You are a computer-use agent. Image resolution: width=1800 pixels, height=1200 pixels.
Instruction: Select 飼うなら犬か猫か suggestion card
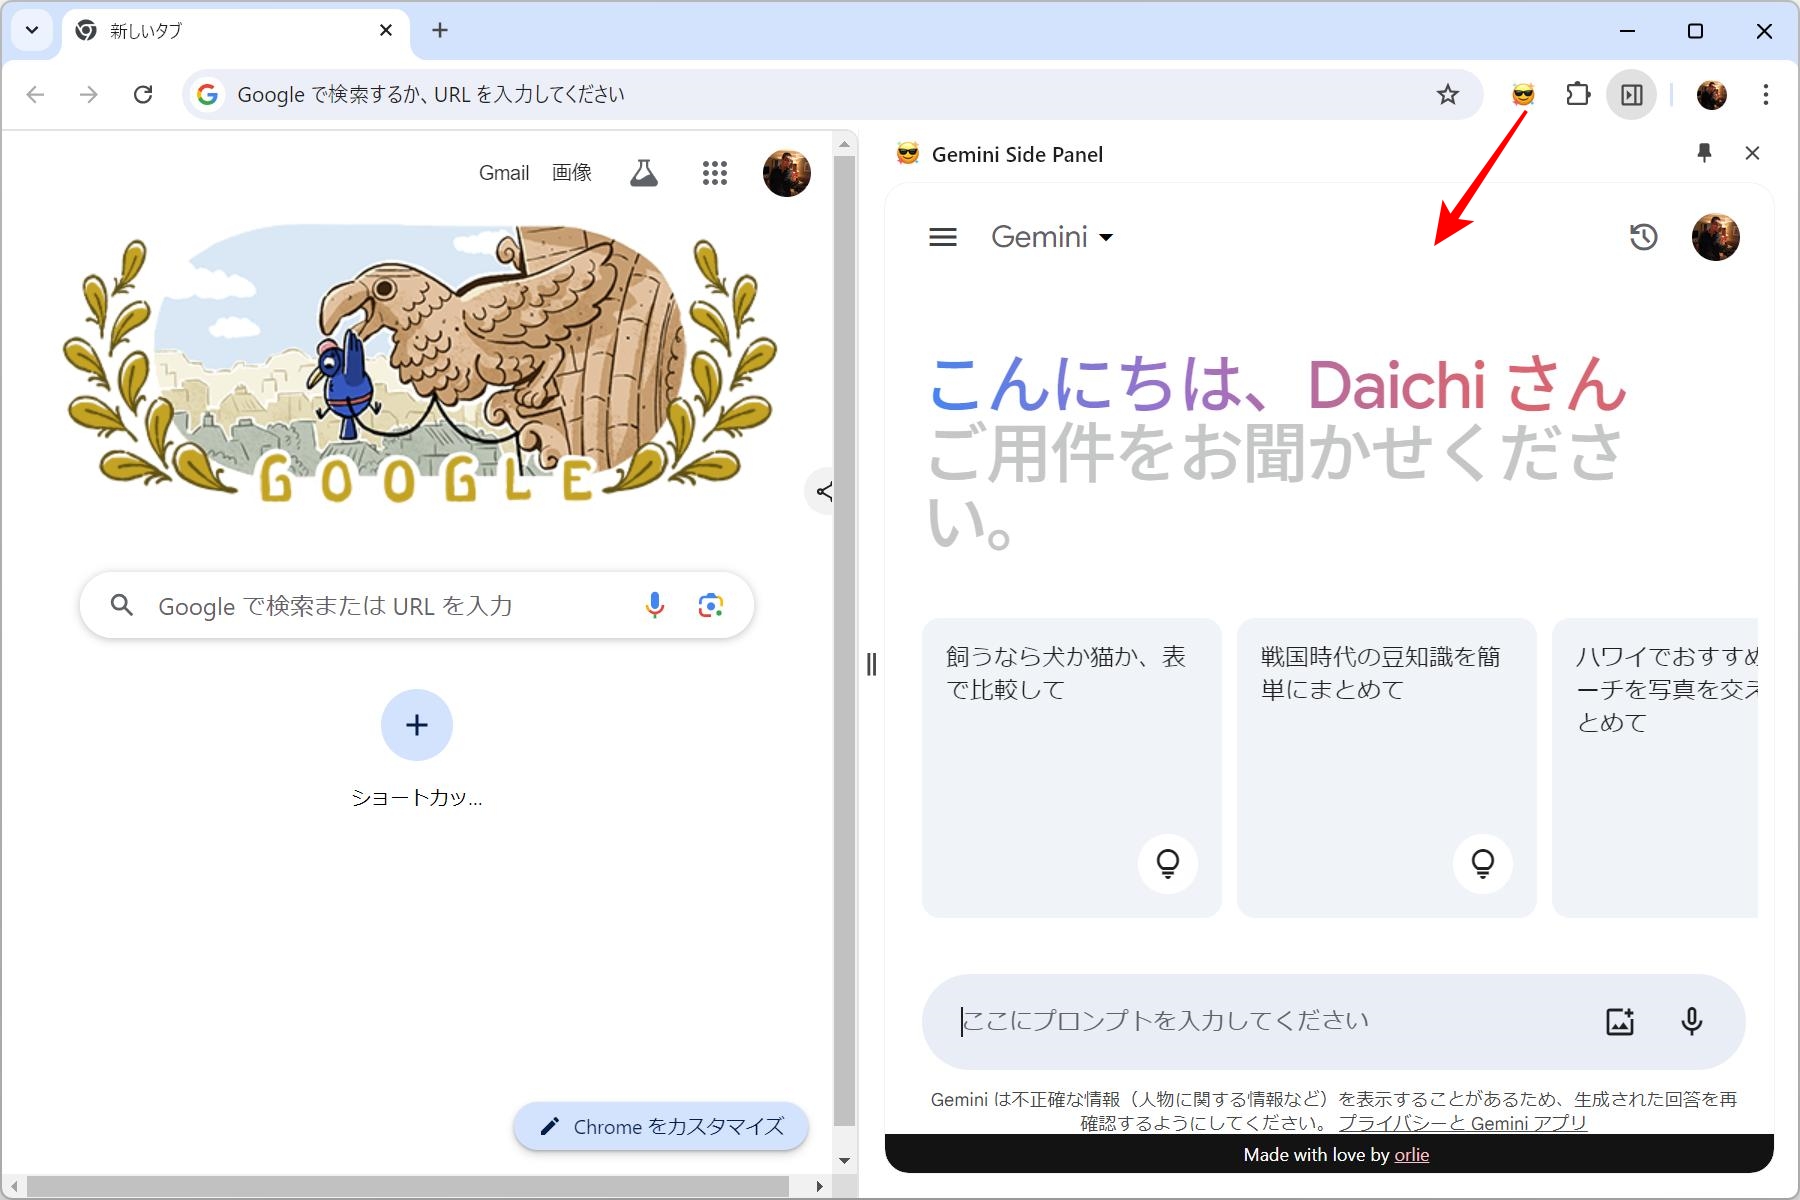1071,767
